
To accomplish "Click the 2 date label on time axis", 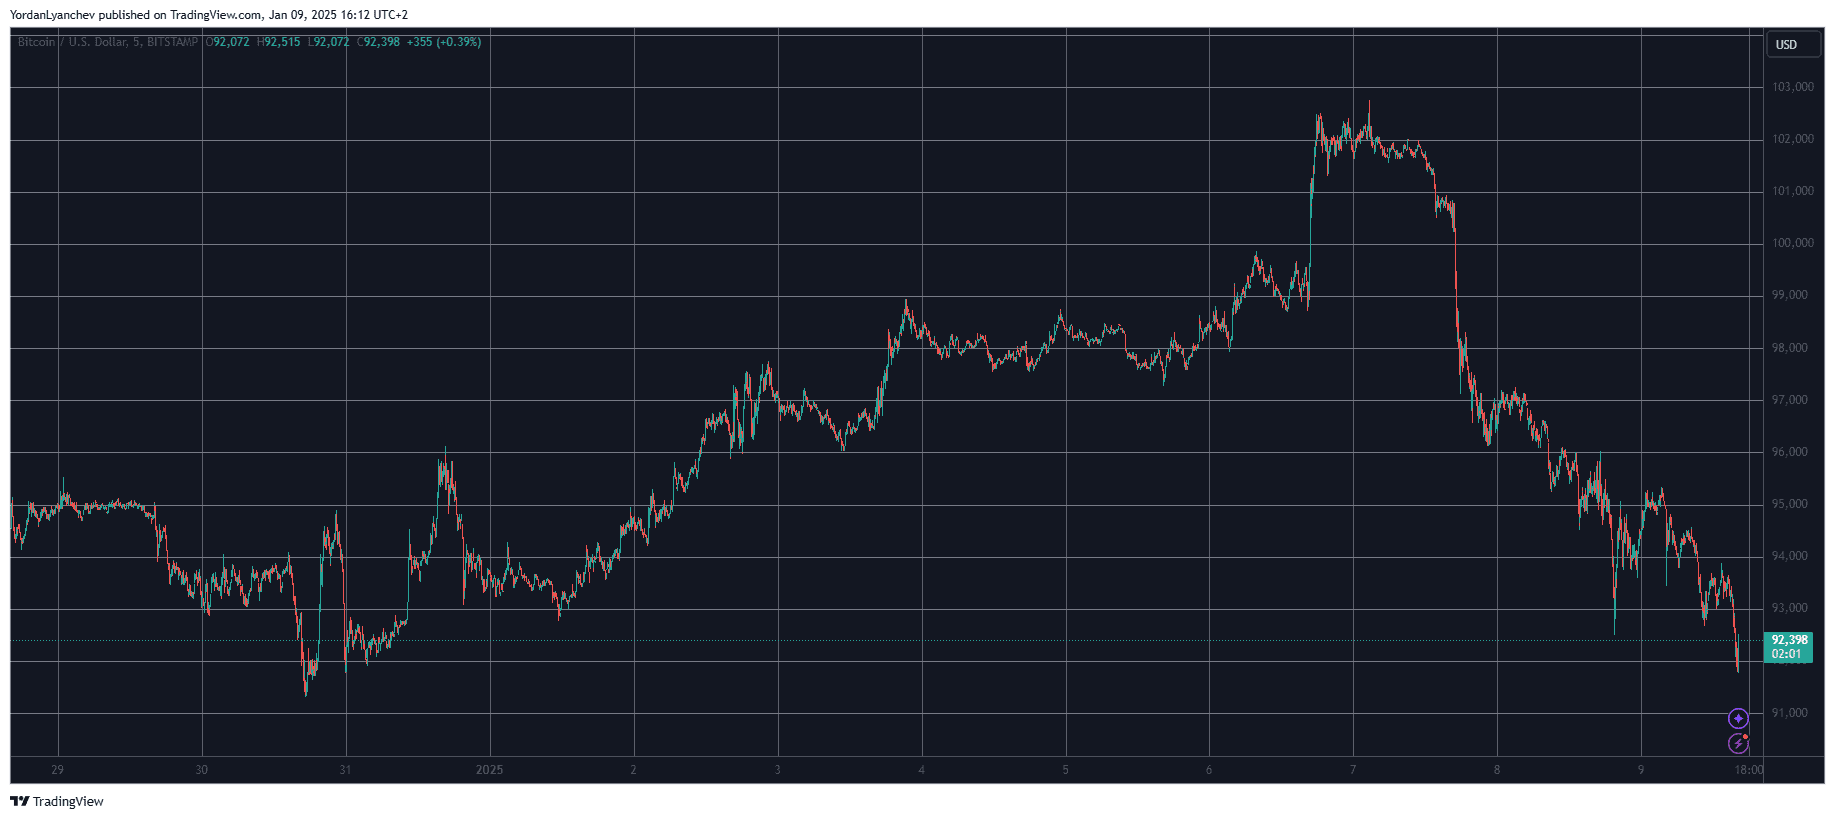I will pyautogui.click(x=633, y=770).
